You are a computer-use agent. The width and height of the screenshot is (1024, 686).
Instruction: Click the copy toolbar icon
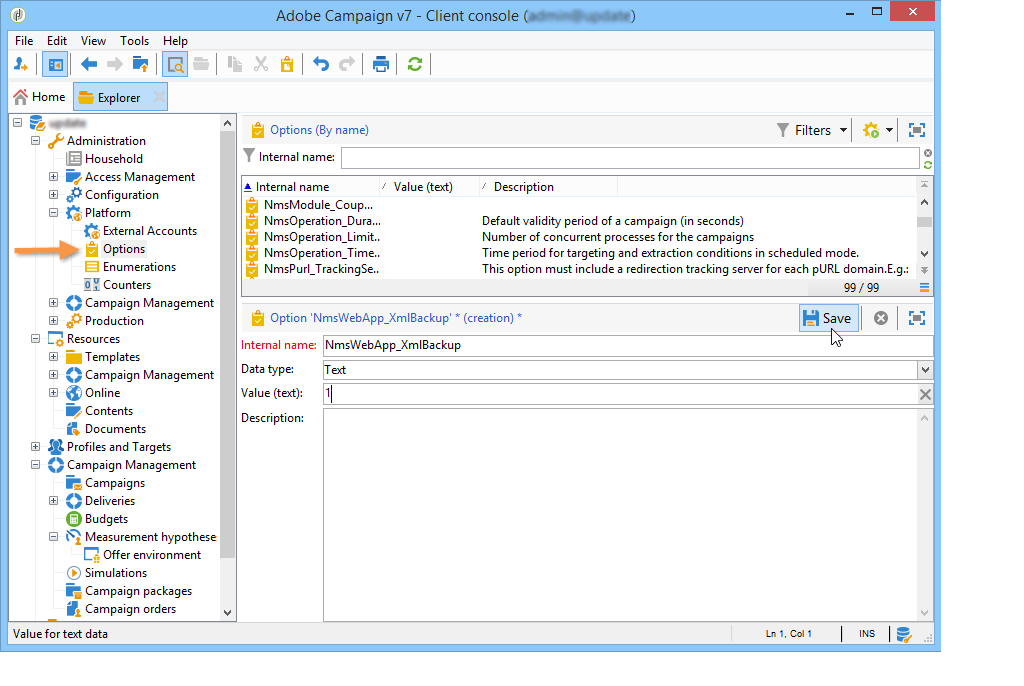pyautogui.click(x=234, y=64)
